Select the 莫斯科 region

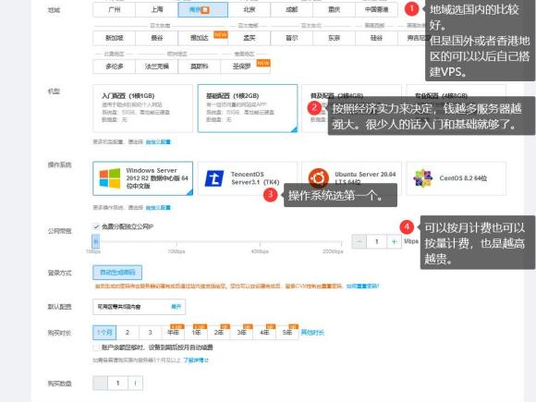(x=199, y=66)
